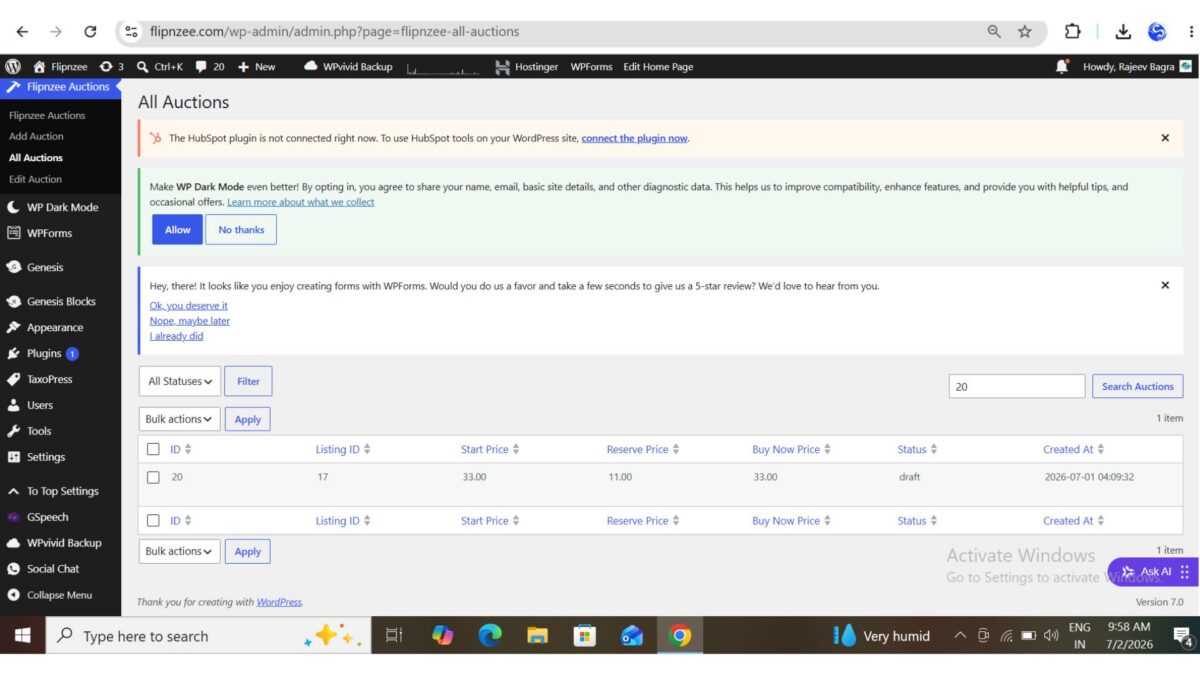Open the bottom Bulk actions dropdown
Screen dimensions: 1200x675
(x=179, y=551)
